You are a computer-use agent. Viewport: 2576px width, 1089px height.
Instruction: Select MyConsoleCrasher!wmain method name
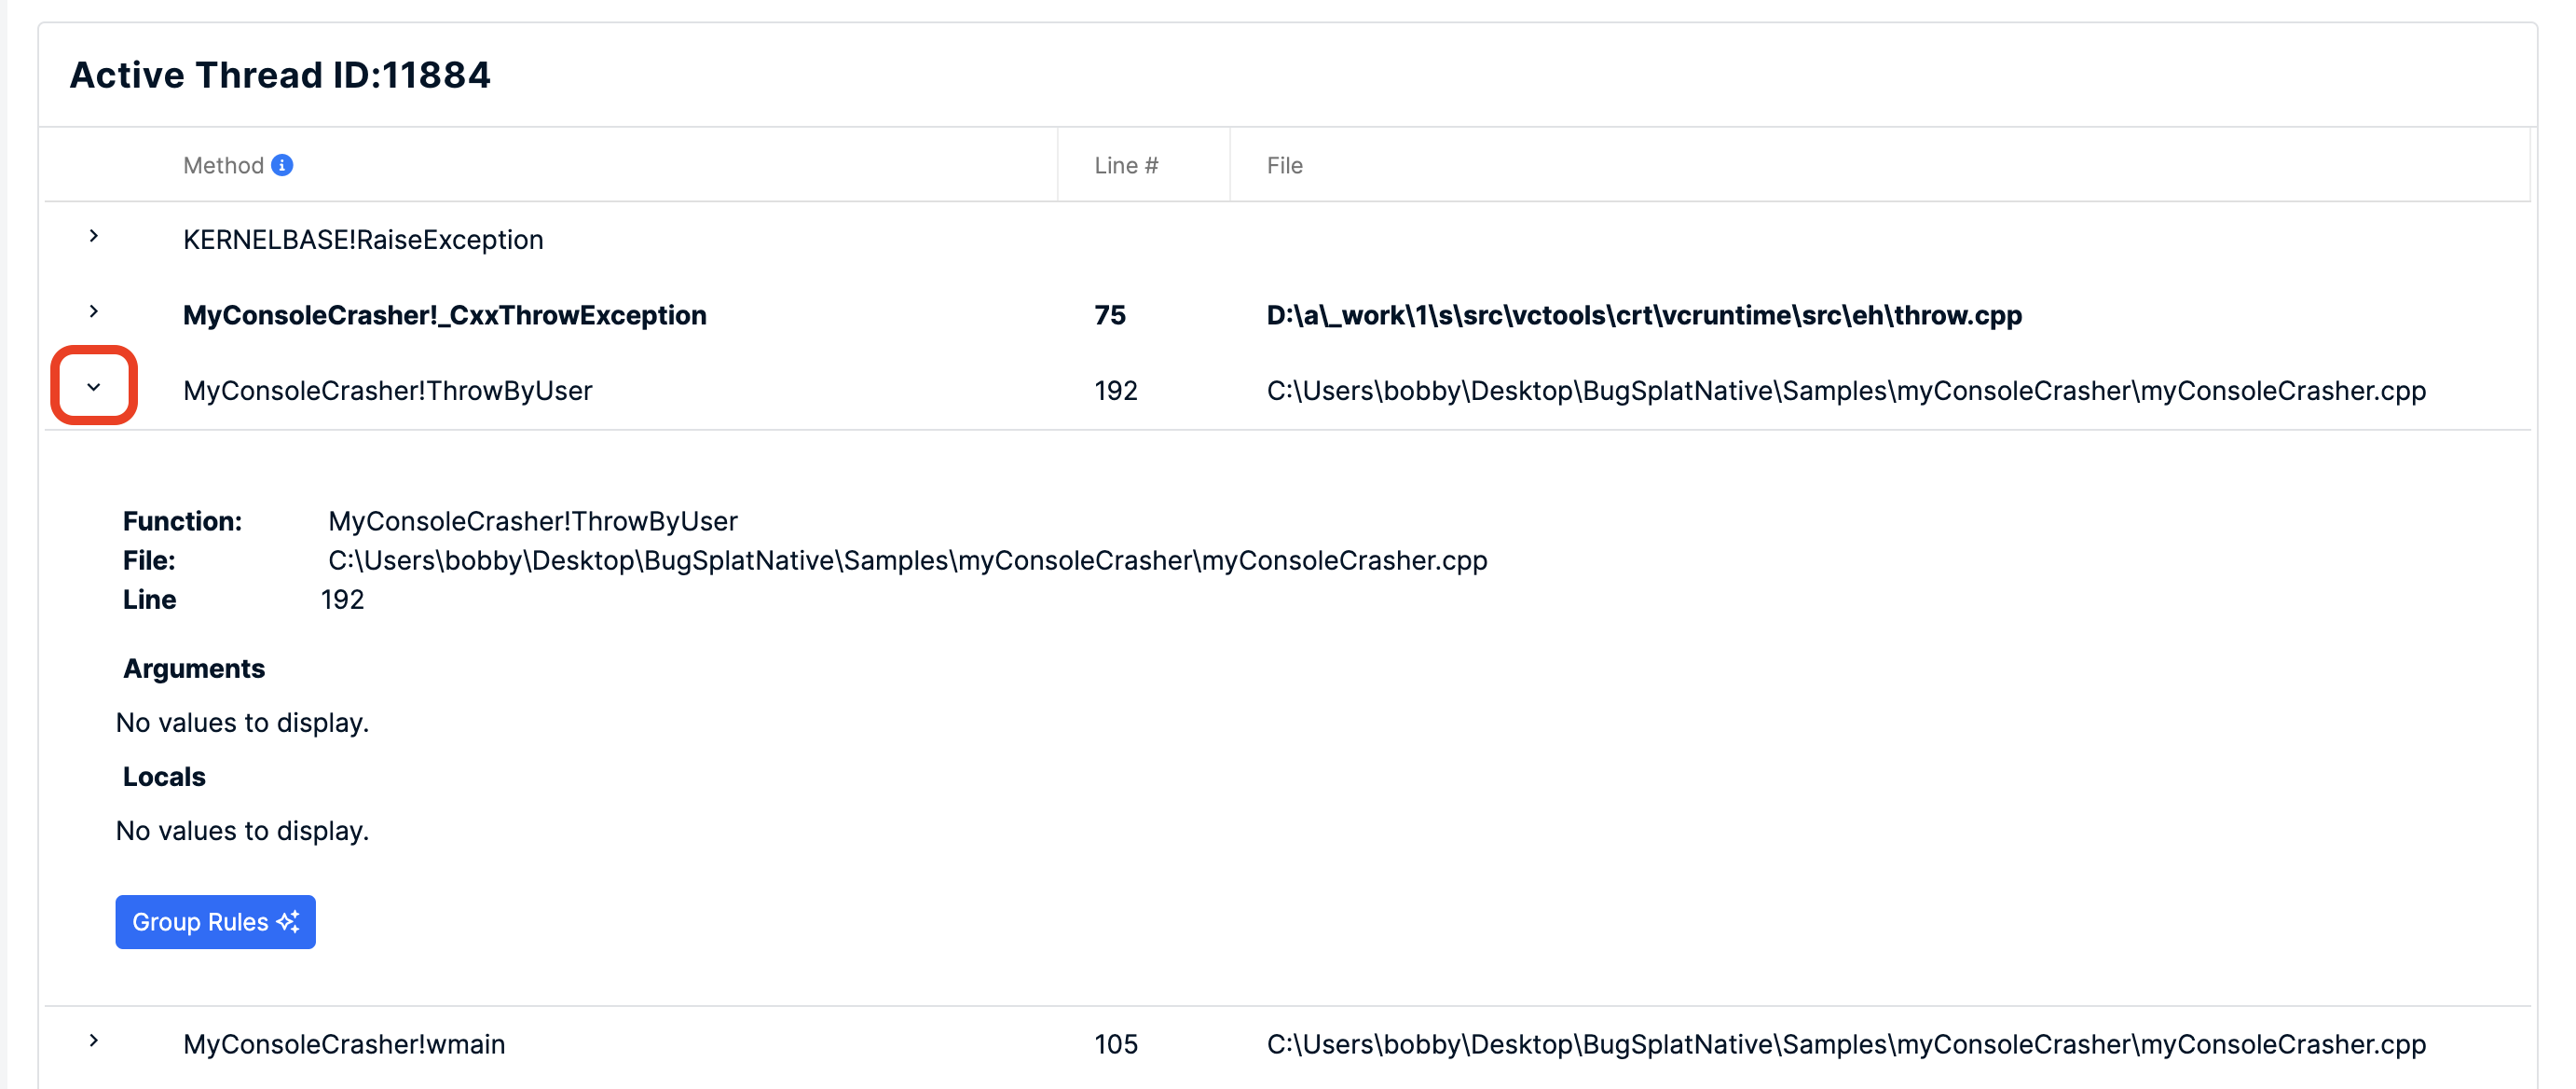pos(344,1044)
